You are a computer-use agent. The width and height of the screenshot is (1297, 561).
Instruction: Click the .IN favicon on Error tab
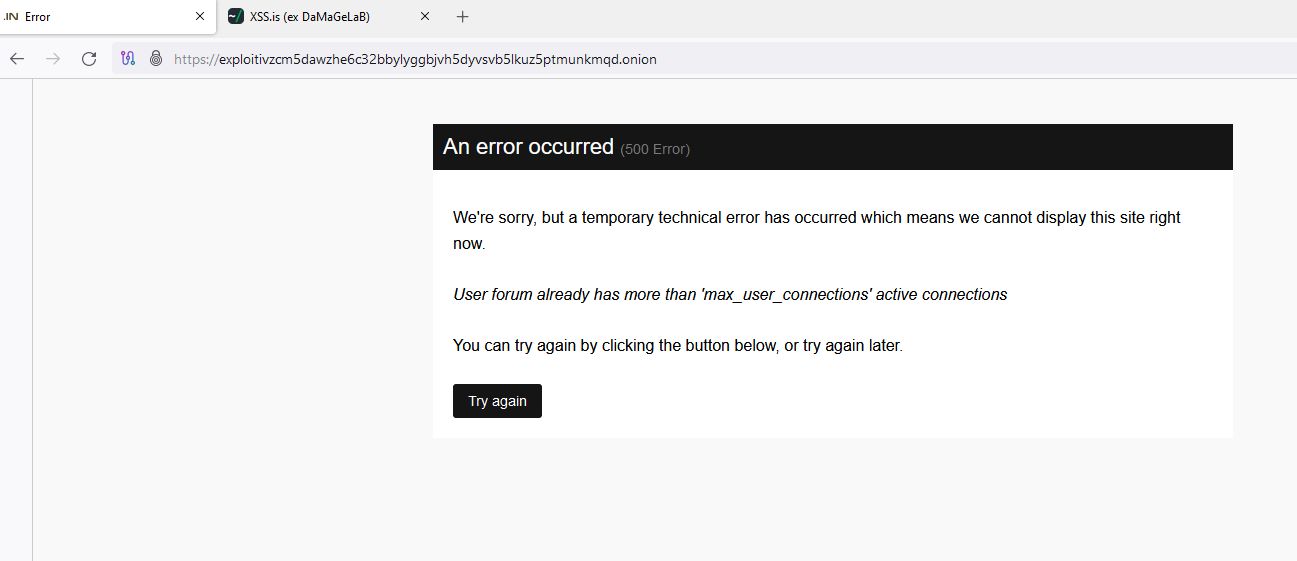point(11,17)
